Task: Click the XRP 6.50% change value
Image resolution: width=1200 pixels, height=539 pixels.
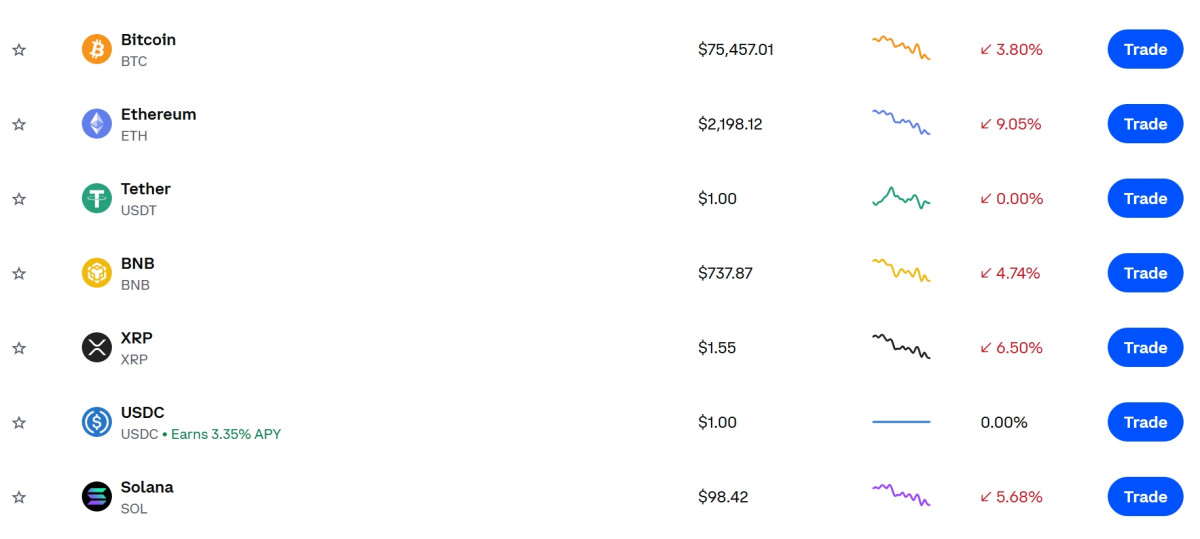Action: coord(1018,348)
